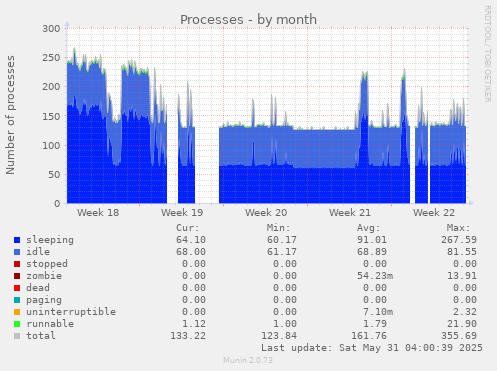Click sleeping current value 64.10
The width and height of the screenshot is (497, 371).
tap(191, 240)
